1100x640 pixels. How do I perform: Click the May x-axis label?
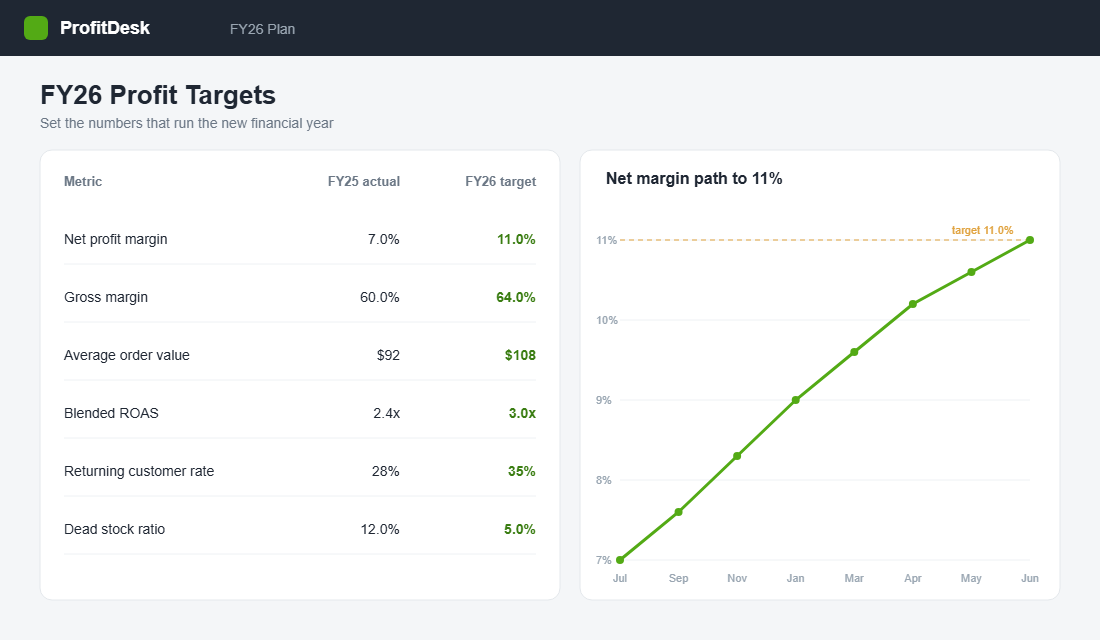972,578
